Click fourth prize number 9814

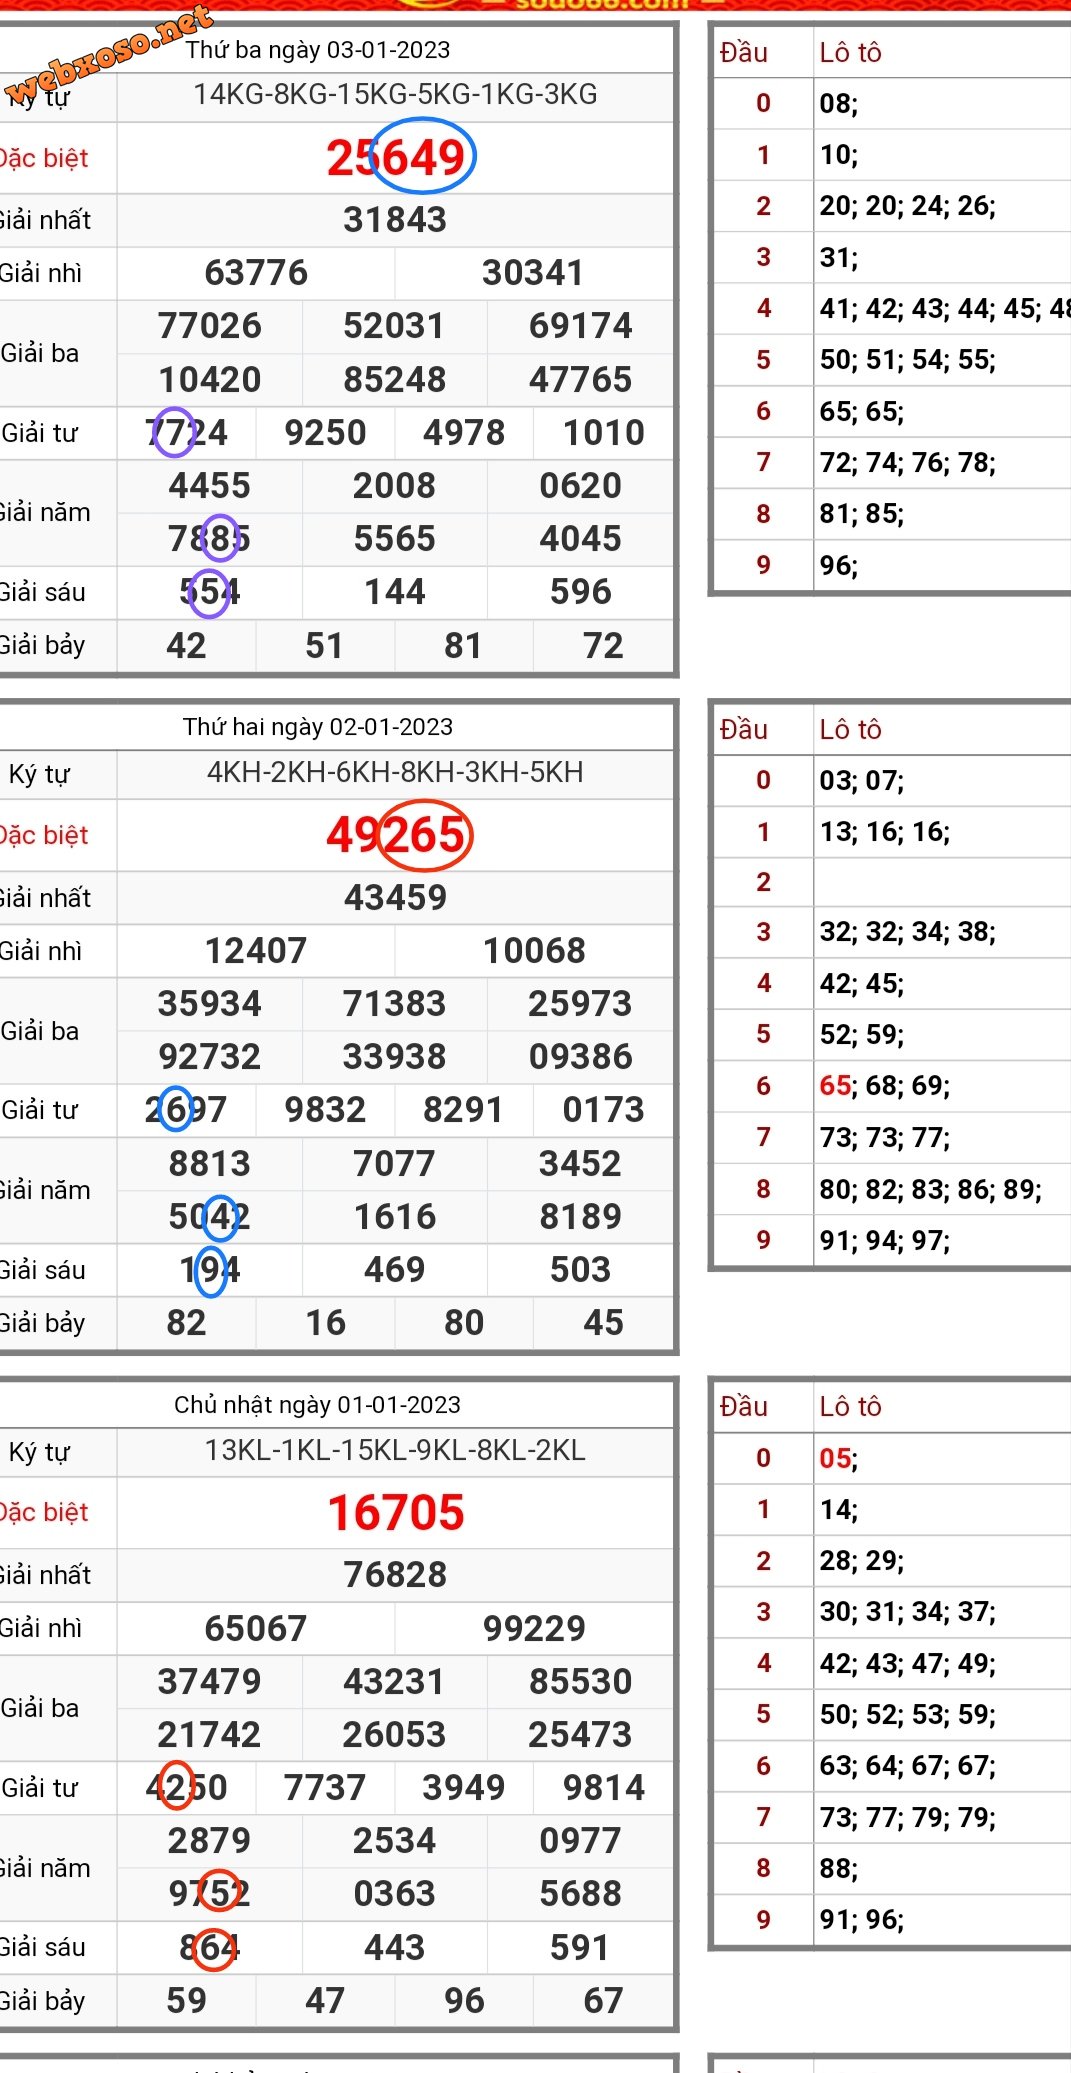point(603,1788)
